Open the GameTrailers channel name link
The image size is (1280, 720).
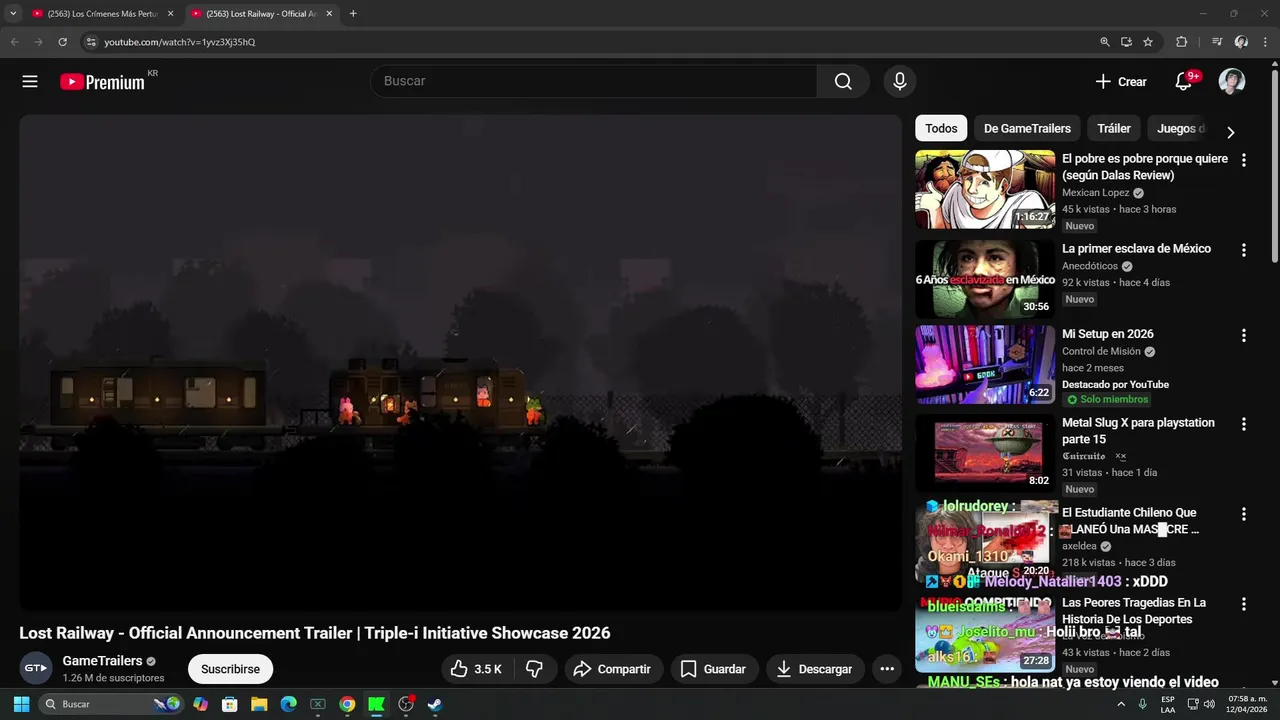point(102,661)
